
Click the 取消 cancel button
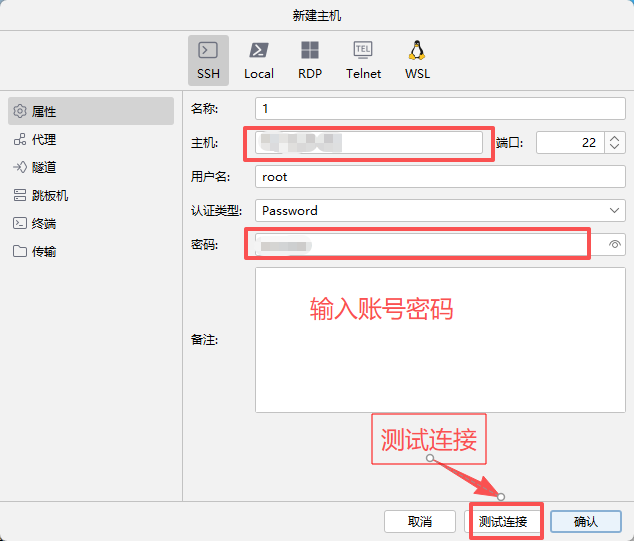pyautogui.click(x=420, y=521)
